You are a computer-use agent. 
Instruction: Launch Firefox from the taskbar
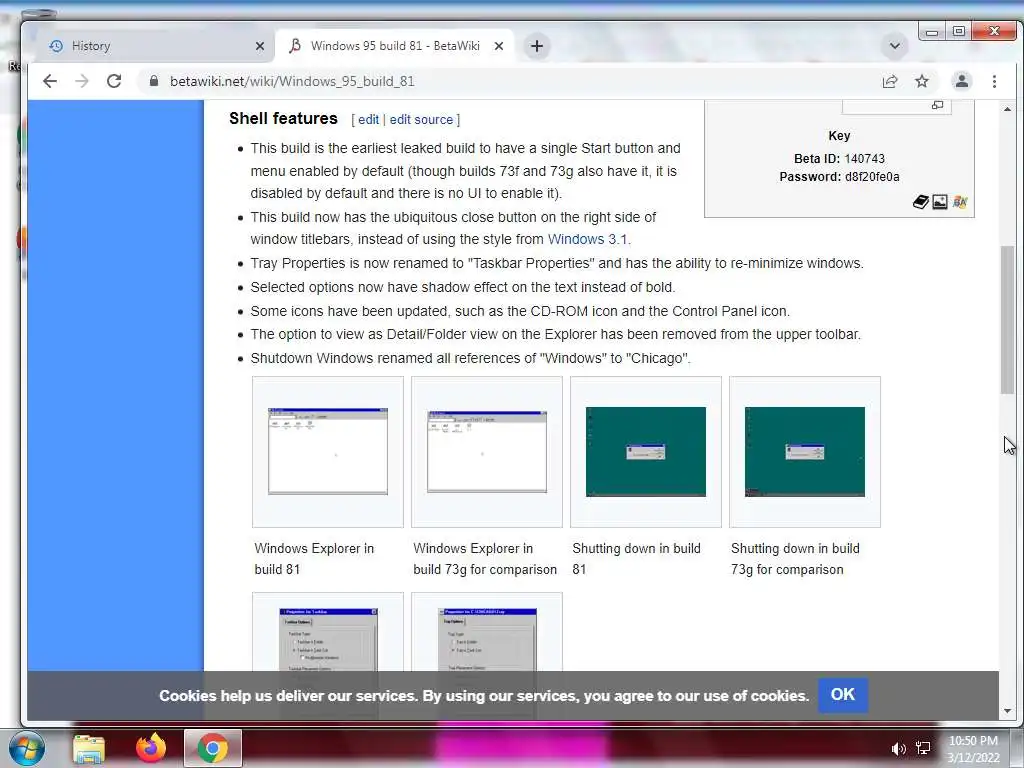pos(151,748)
